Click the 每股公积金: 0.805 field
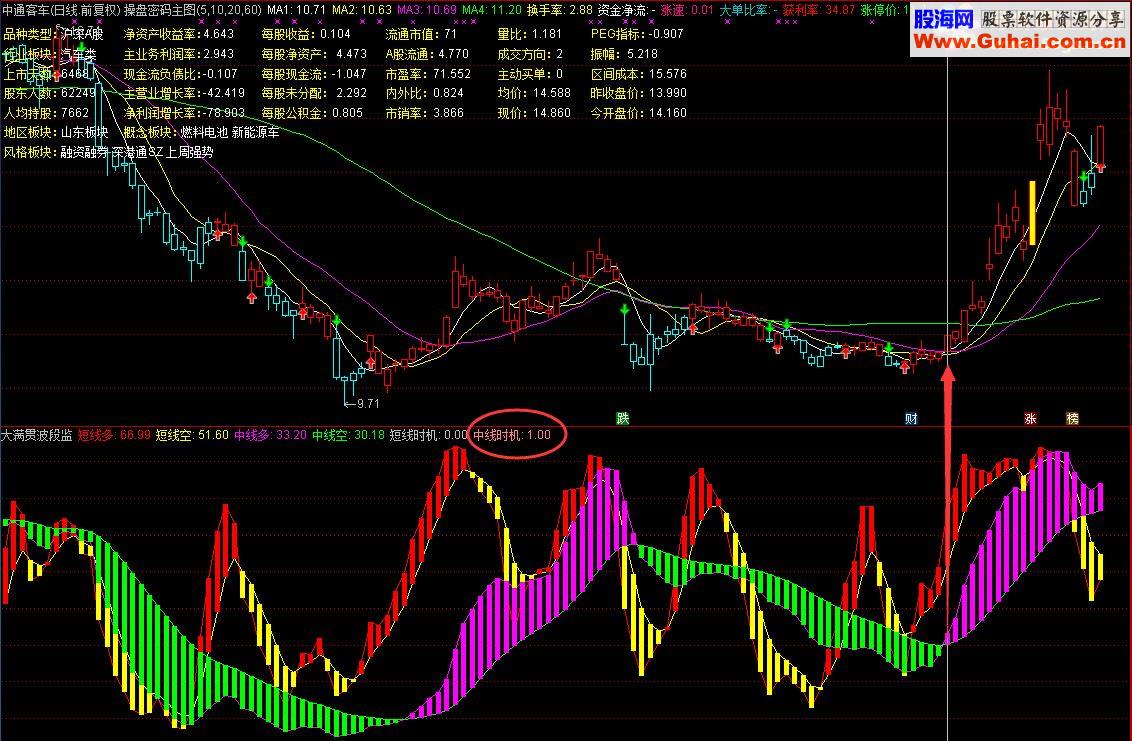The width and height of the screenshot is (1132, 741). tap(312, 113)
